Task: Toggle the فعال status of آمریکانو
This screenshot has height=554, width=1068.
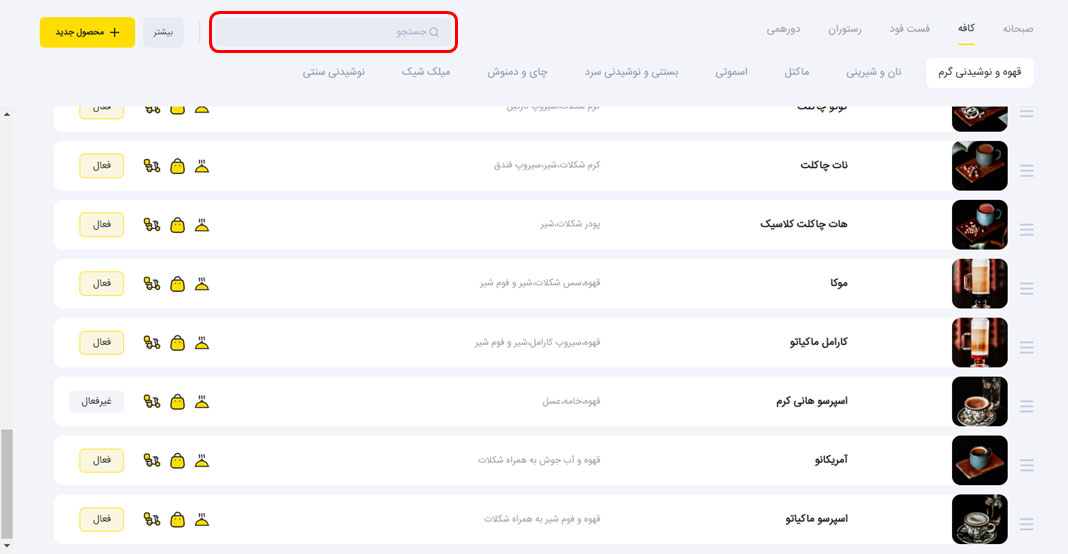Action: point(101,461)
